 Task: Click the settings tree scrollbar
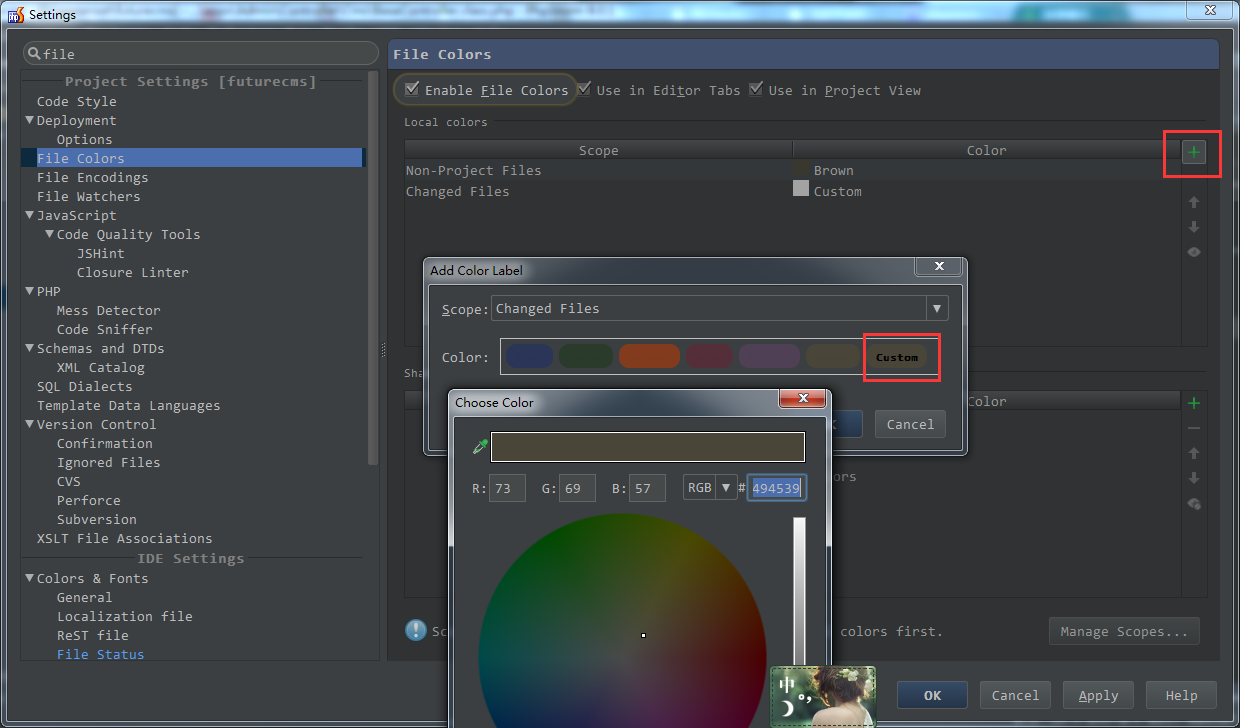pyautogui.click(x=373, y=268)
